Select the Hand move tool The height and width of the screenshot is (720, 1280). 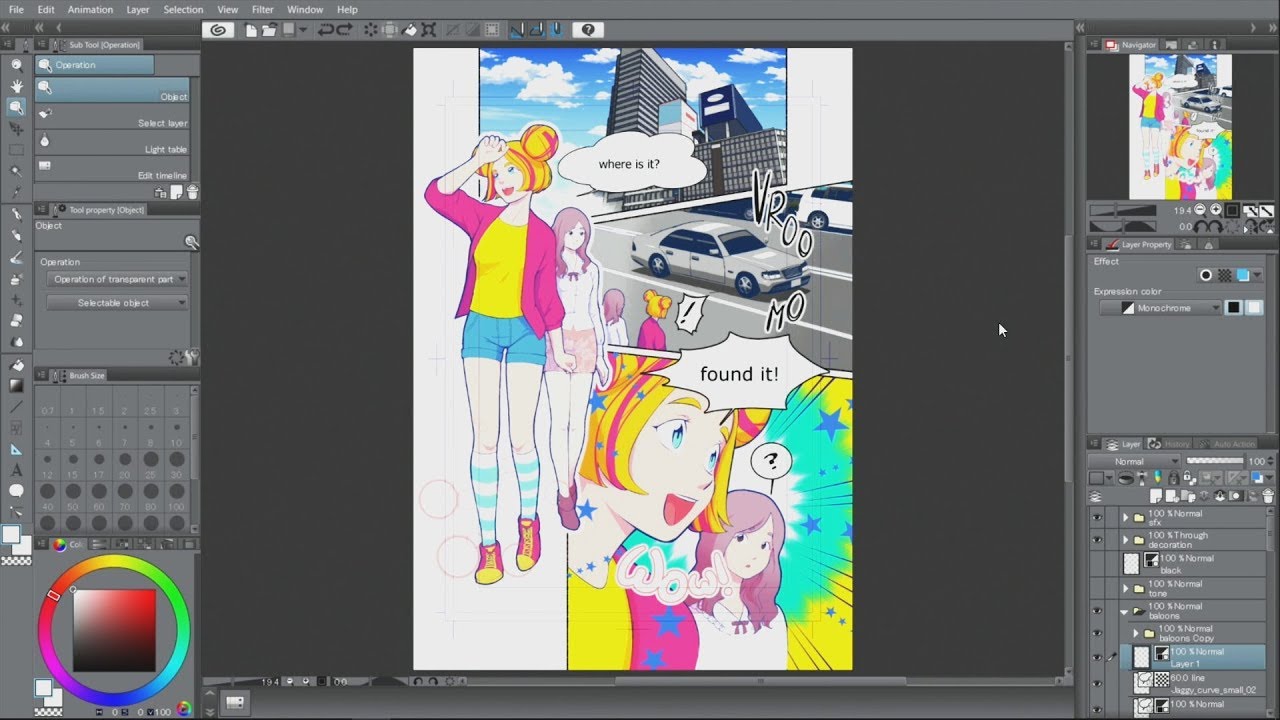click(16, 86)
